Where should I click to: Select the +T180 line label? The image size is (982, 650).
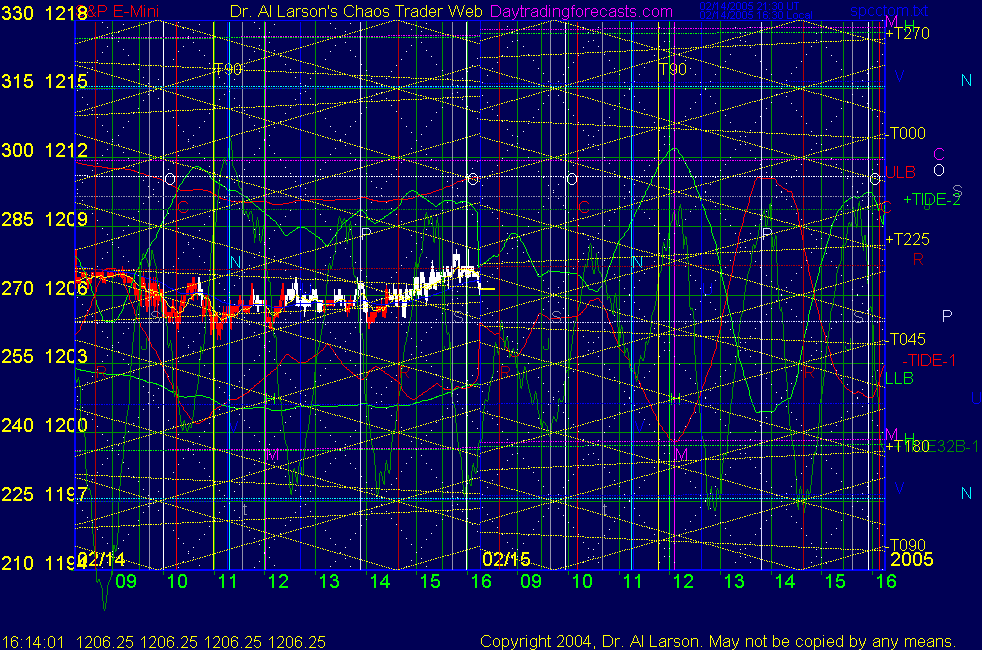coord(907,446)
